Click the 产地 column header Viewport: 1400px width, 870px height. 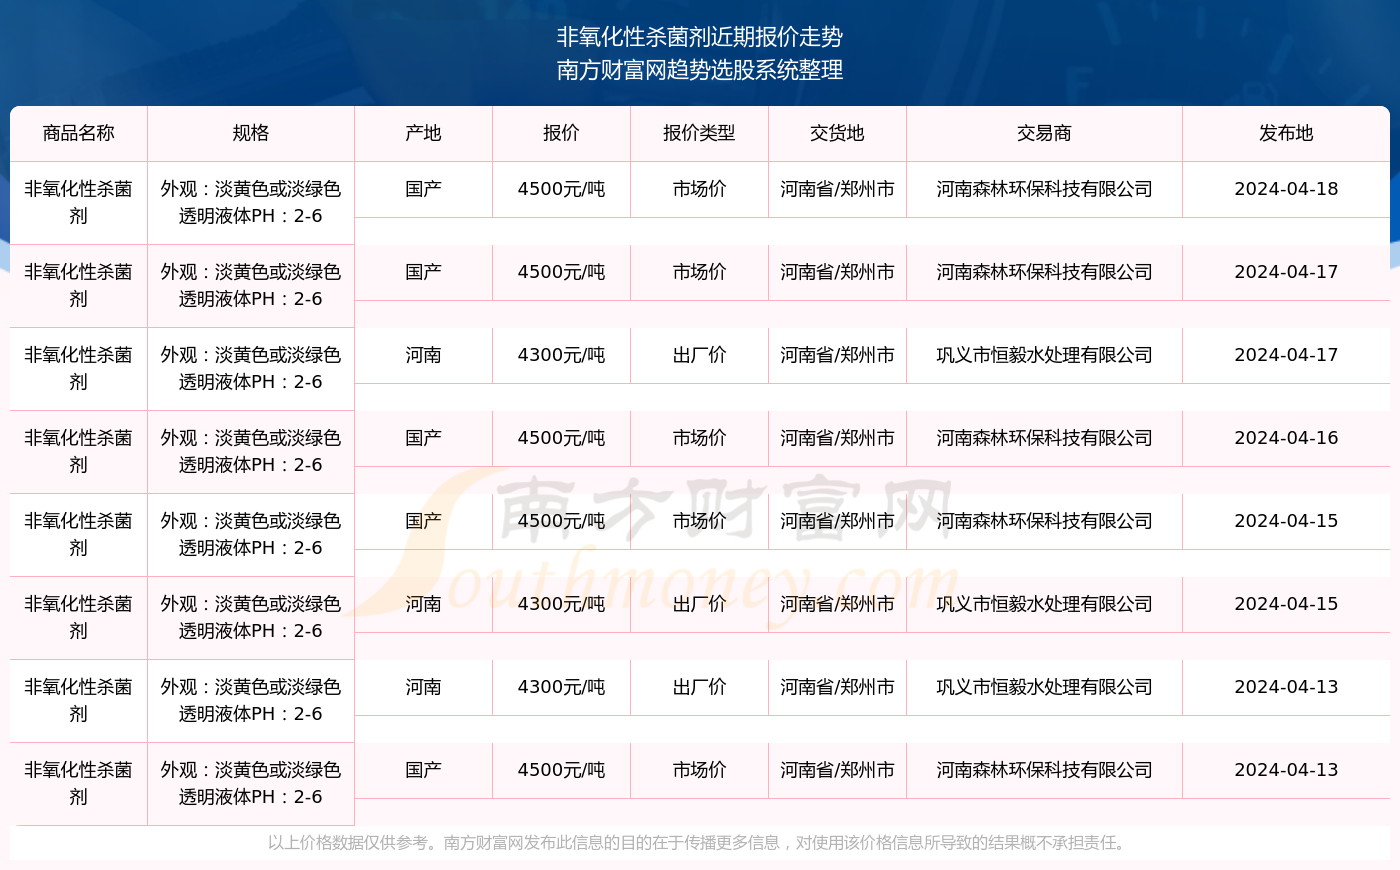tap(423, 133)
